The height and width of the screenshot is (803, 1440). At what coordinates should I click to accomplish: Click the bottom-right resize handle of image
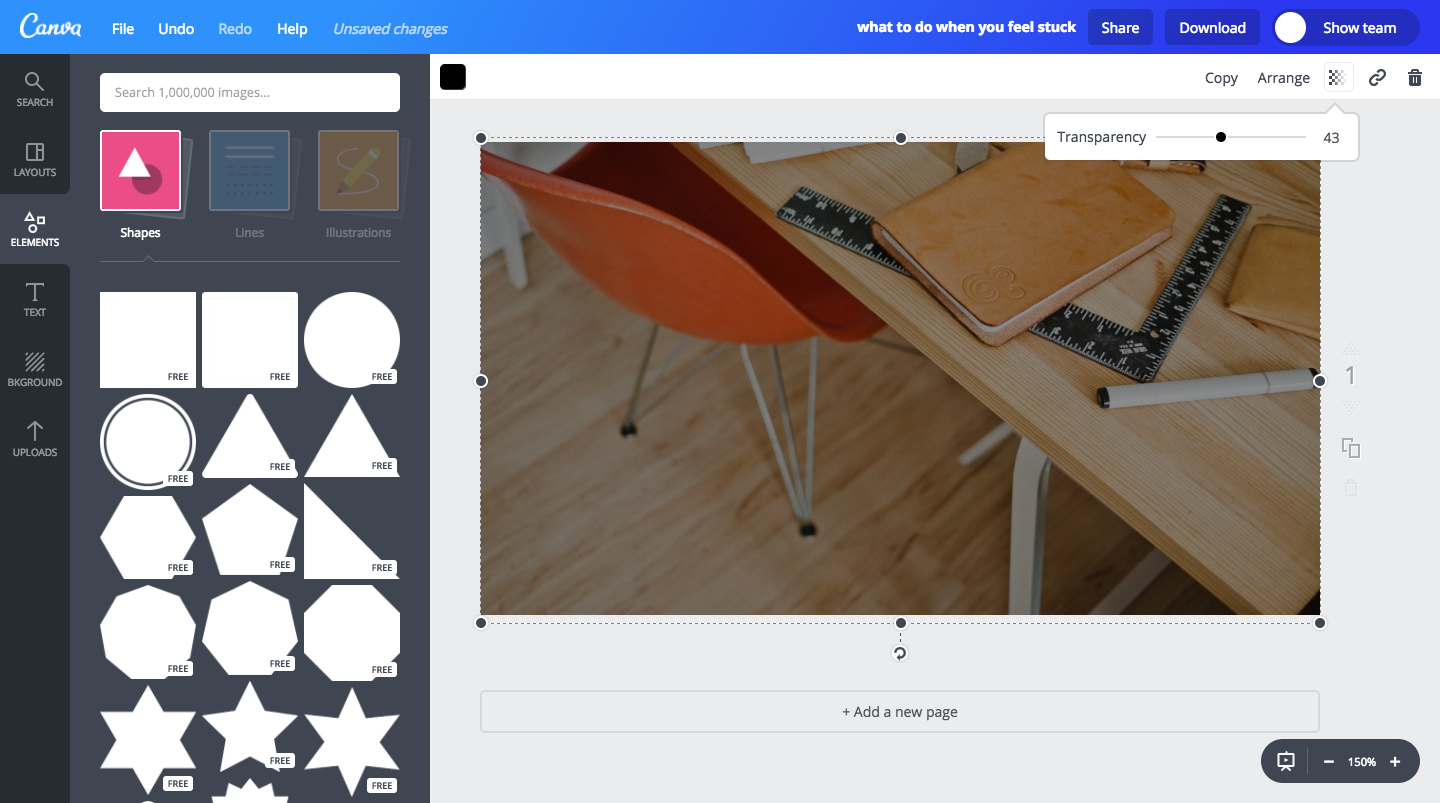pyautogui.click(x=1320, y=623)
